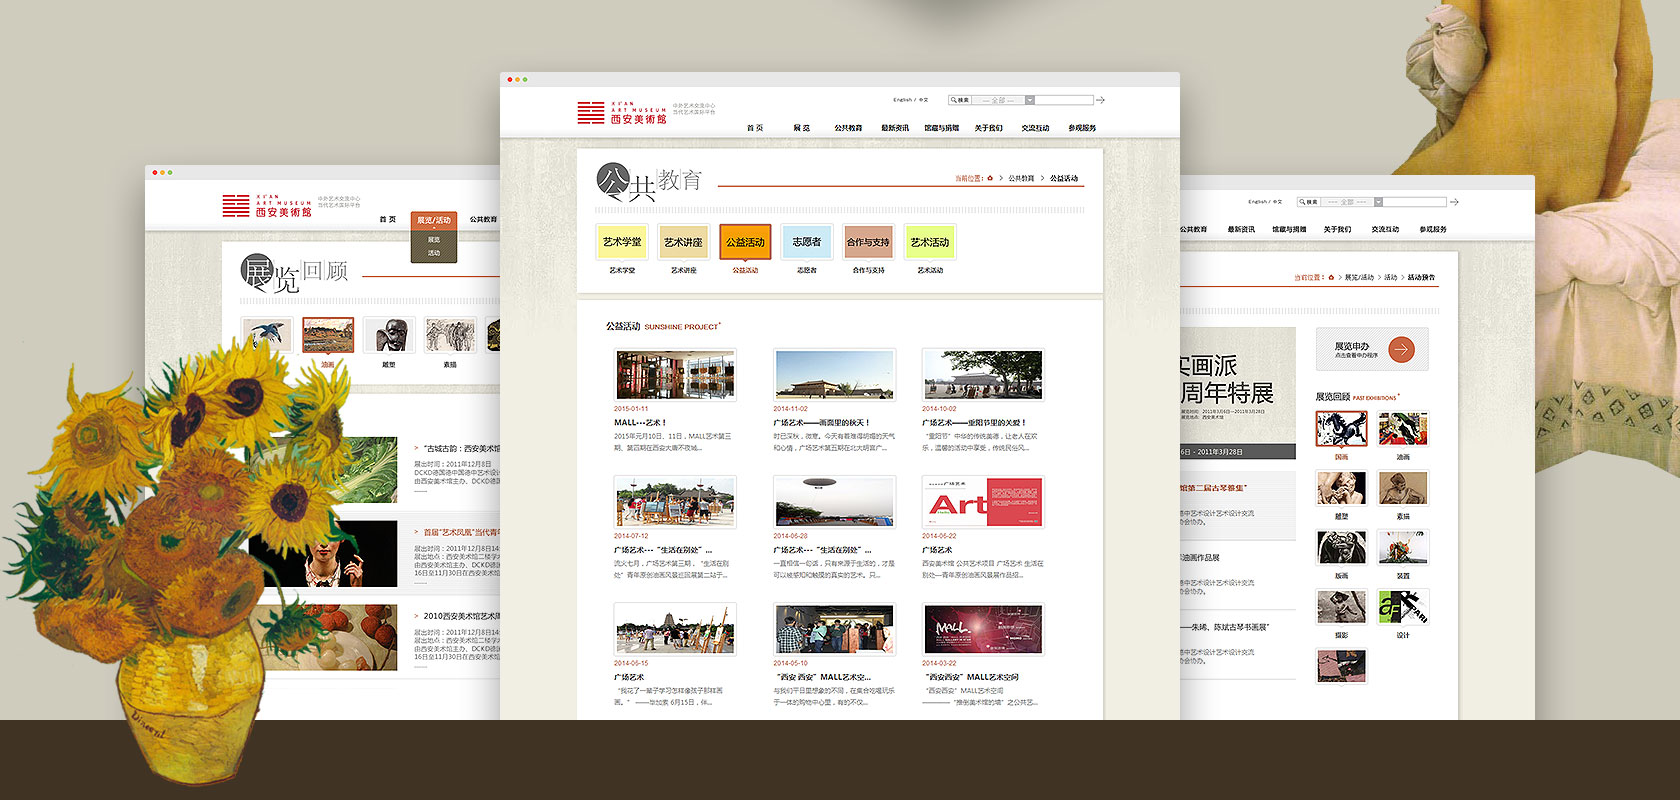The width and height of the screenshot is (1680, 800).
Task: Click the orange arrow 展览申办 circle icon
Action: 1401,349
